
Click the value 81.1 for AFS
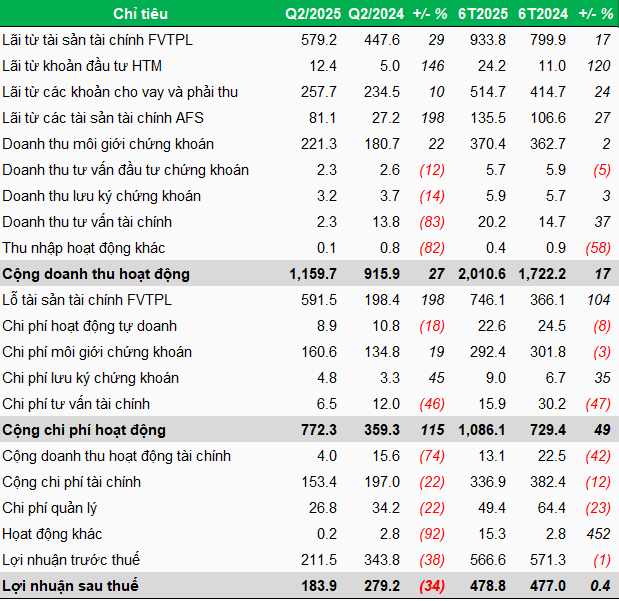tap(323, 118)
